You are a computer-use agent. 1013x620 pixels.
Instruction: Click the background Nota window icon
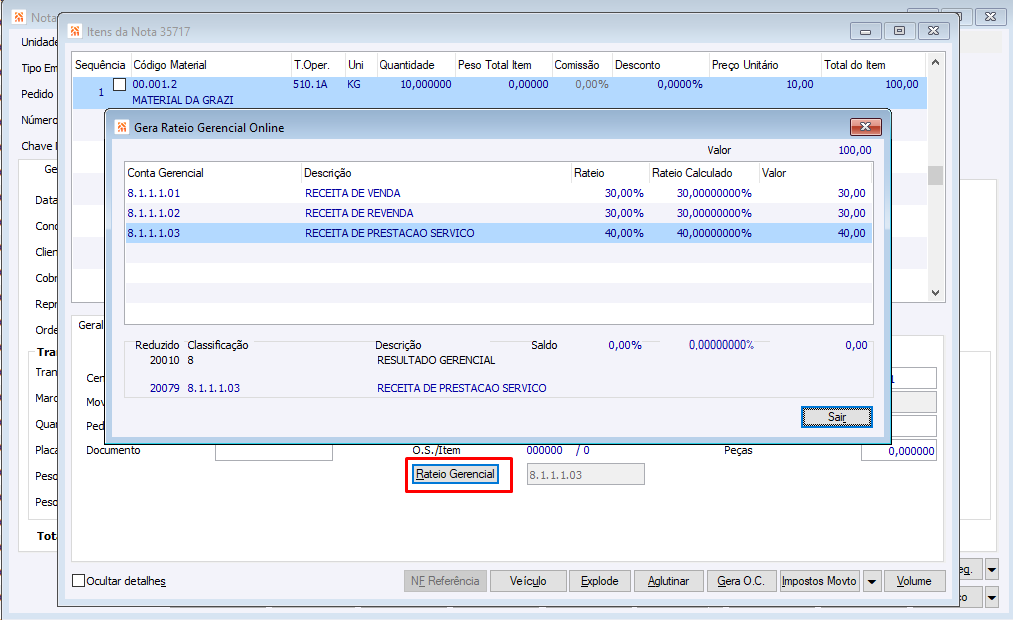click(x=19, y=17)
